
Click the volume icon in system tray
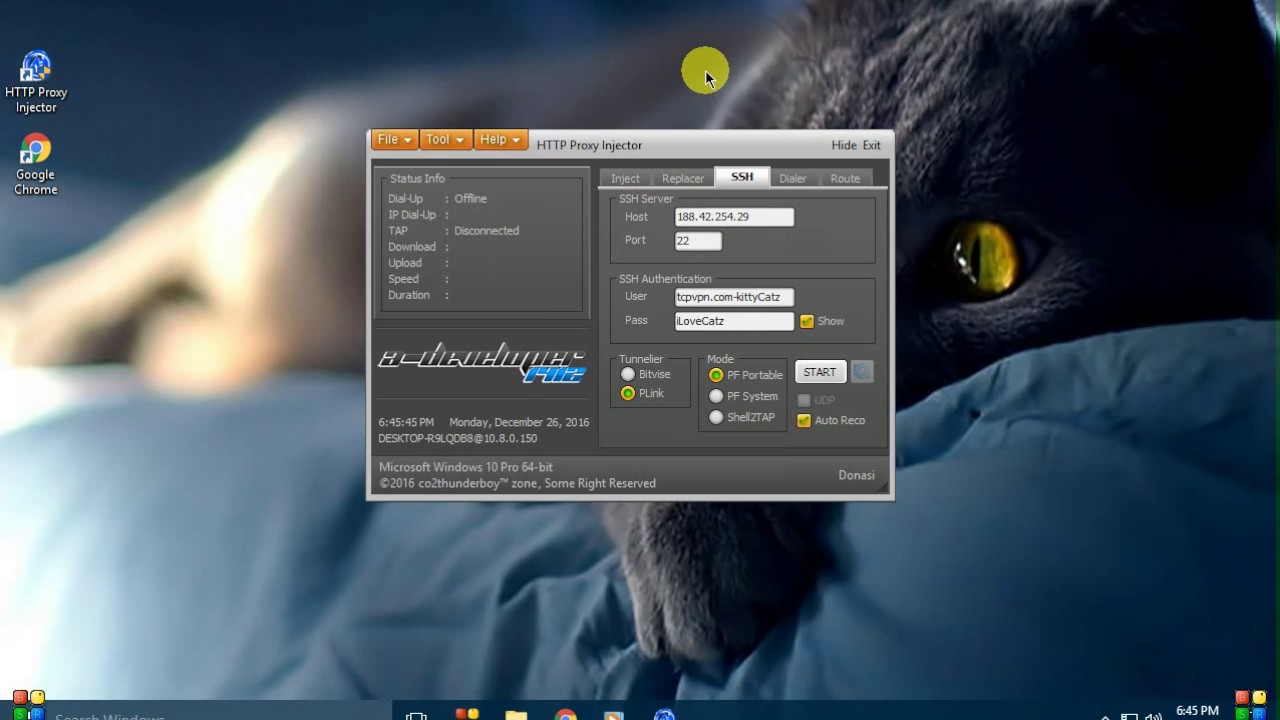point(1153,716)
